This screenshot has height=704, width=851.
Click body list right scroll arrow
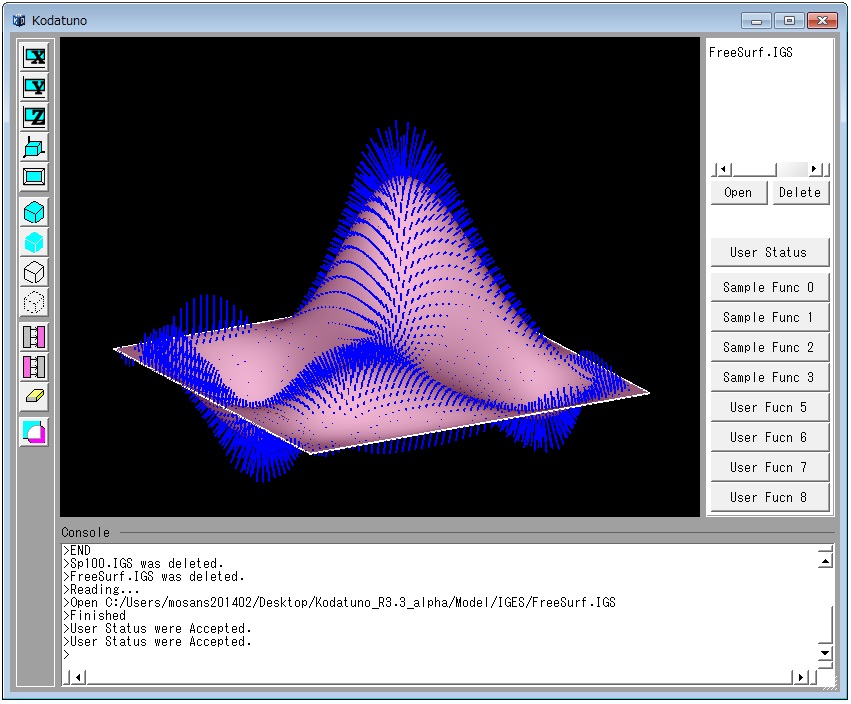coord(814,169)
